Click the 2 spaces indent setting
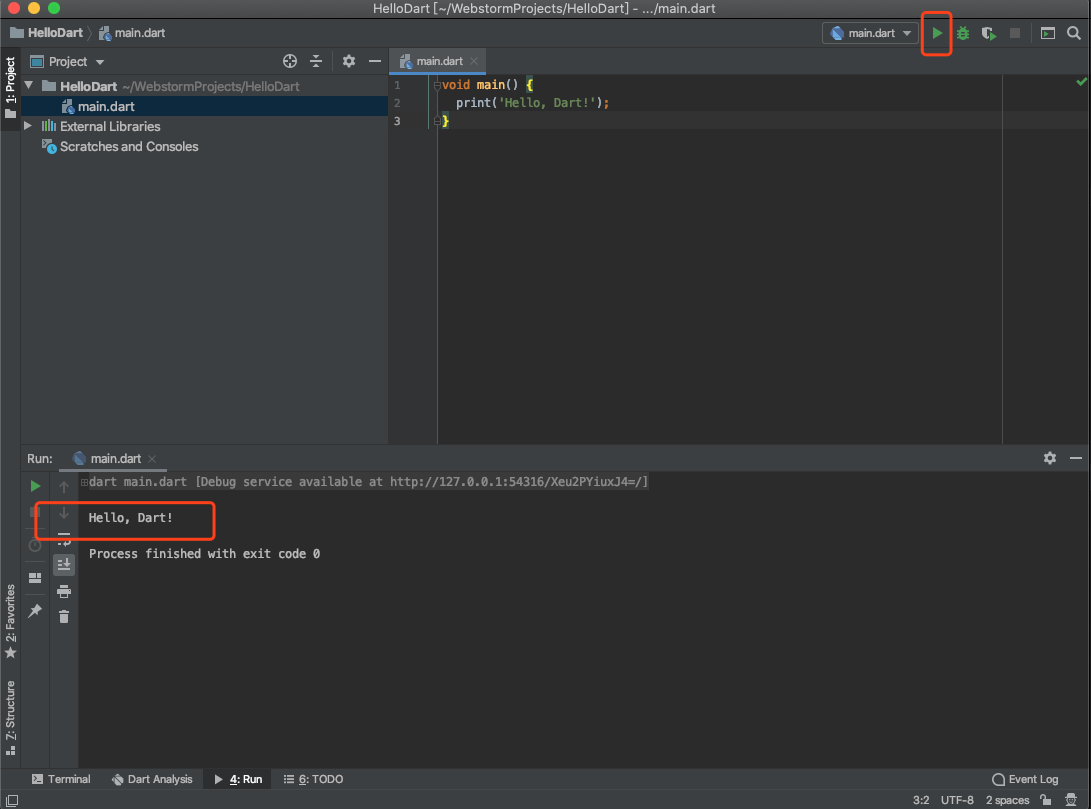Image resolution: width=1091 pixels, height=809 pixels. coord(1007,800)
